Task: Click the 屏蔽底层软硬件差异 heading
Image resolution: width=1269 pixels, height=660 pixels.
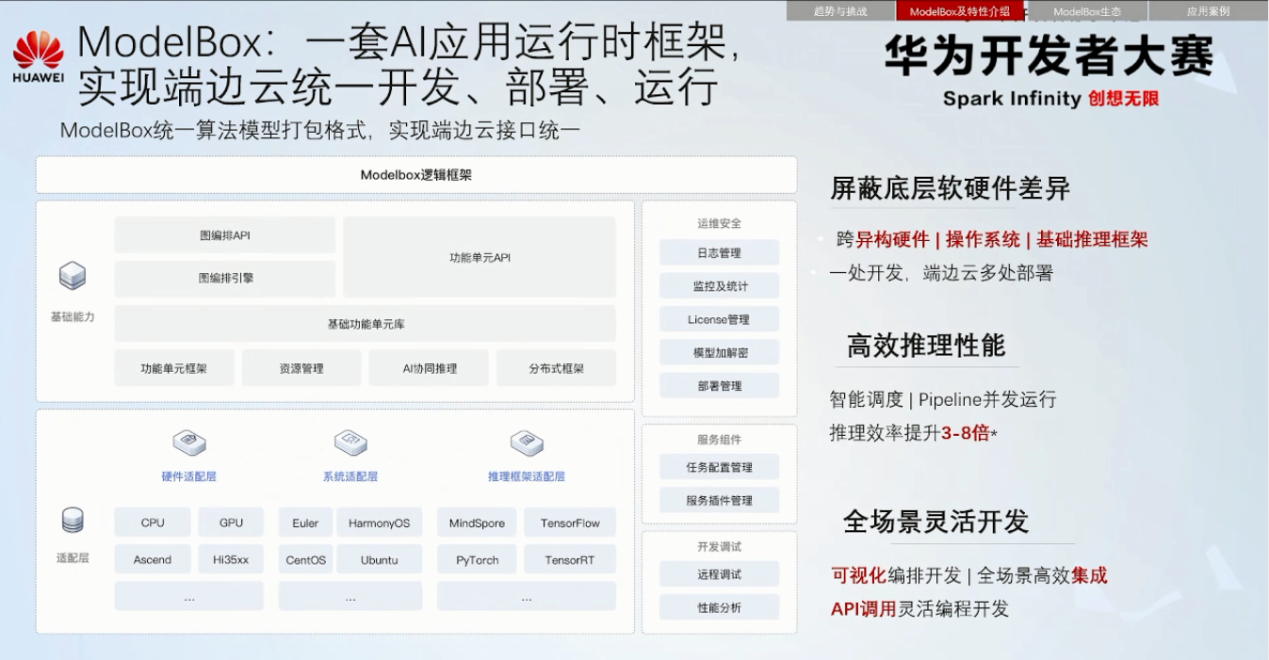Action: [950, 188]
